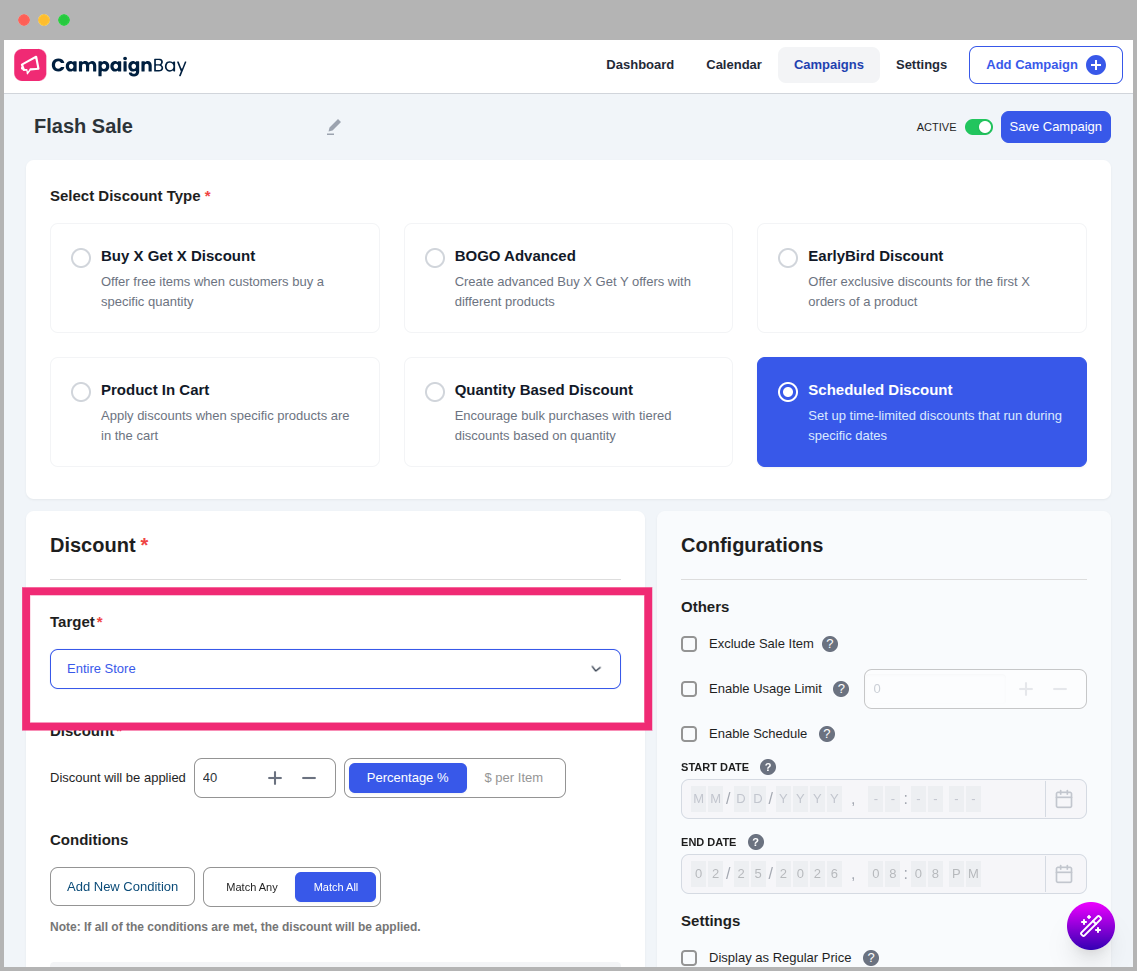Expand the Target dropdown showing Entire Store
The height and width of the screenshot is (971, 1137).
point(335,669)
